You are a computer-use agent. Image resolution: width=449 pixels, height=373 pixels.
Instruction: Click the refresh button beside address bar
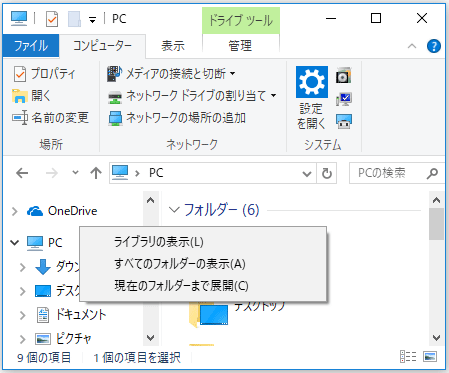point(327,173)
